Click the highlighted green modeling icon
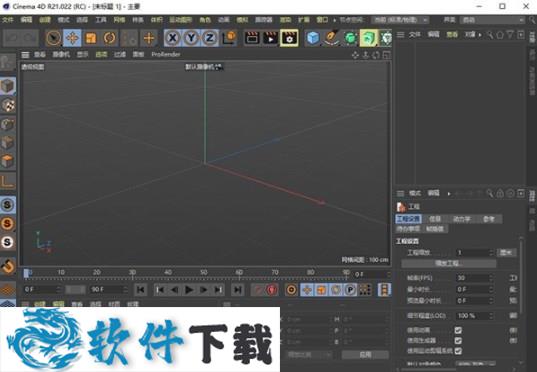This screenshot has width=537, height=372. pyautogui.click(x=369, y=38)
